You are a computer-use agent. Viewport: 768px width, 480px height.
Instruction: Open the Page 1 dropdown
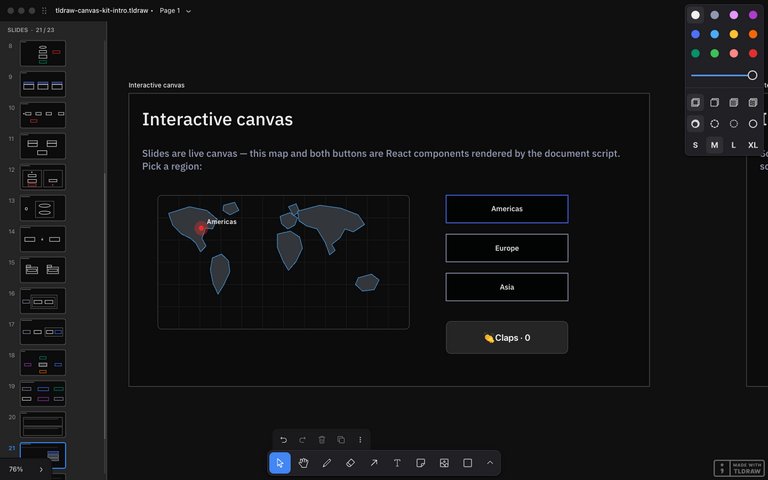pyautogui.click(x=175, y=10)
